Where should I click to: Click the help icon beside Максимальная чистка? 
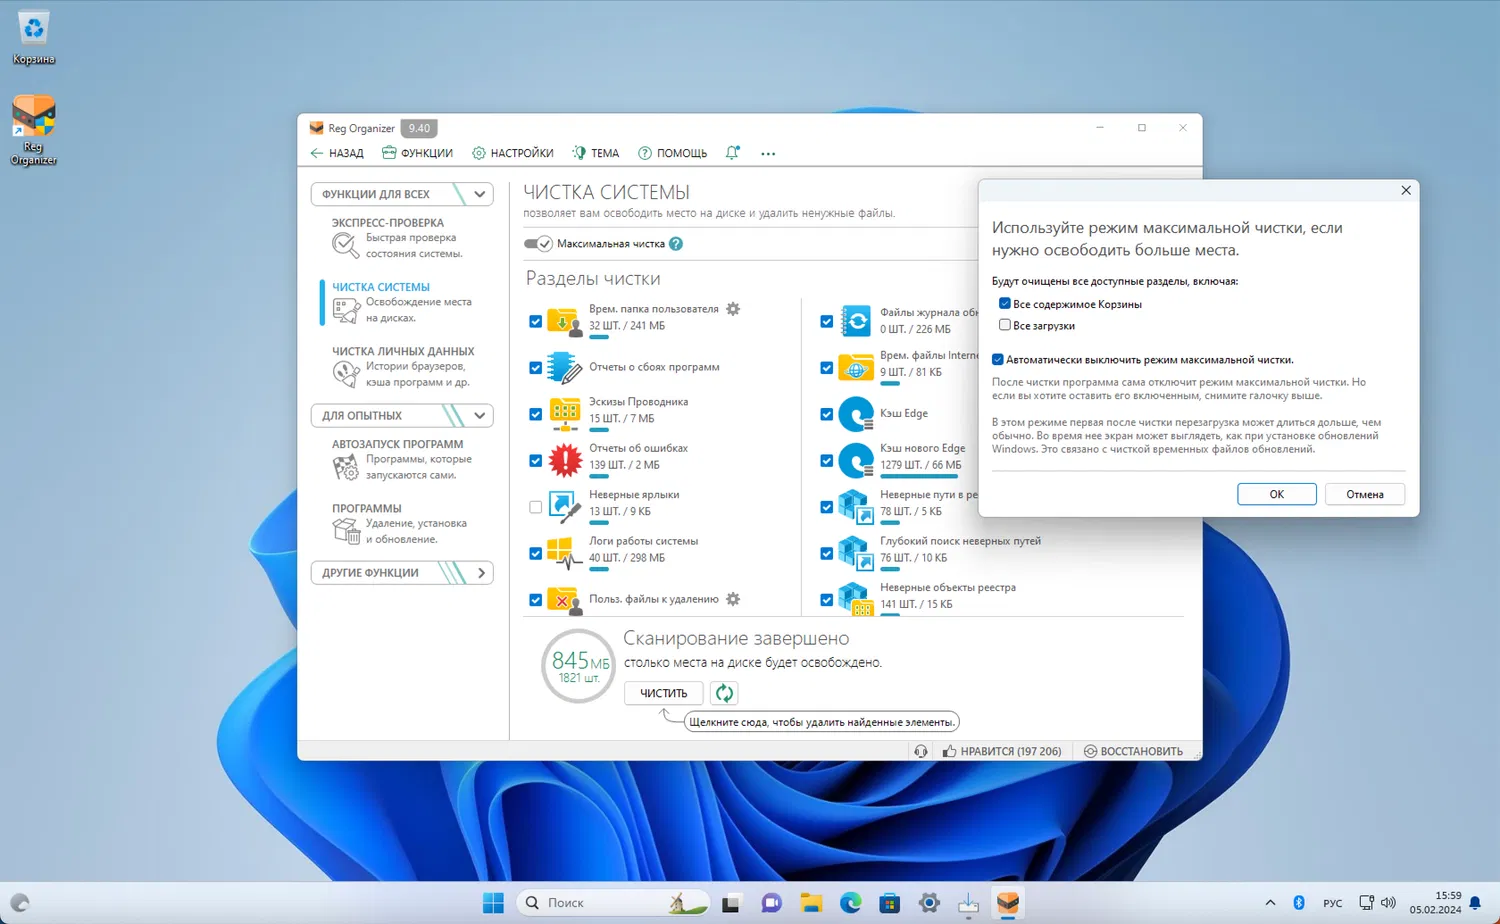point(676,244)
